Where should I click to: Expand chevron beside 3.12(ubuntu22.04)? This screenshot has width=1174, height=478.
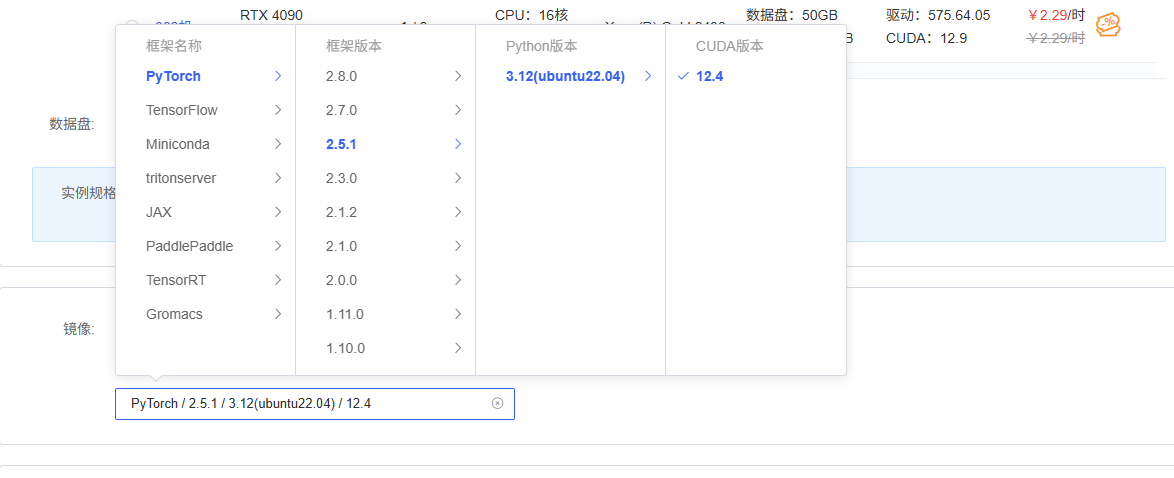point(648,76)
